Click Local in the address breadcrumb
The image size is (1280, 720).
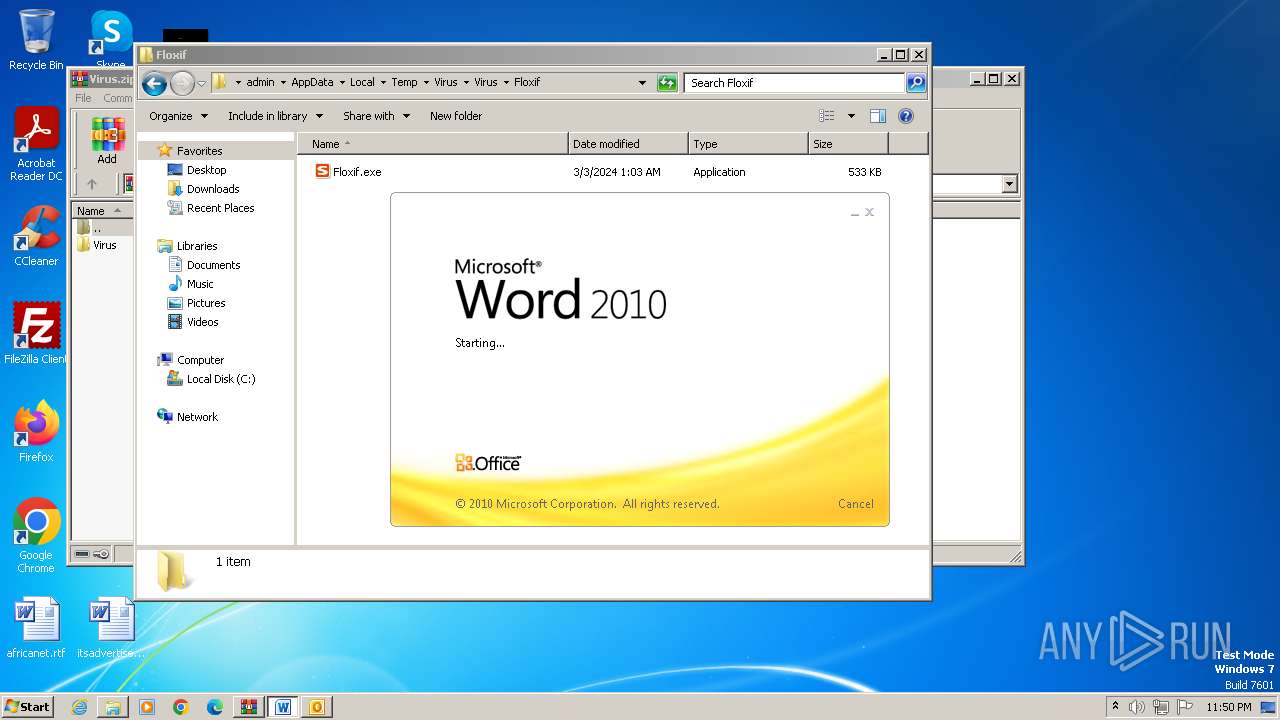click(362, 82)
